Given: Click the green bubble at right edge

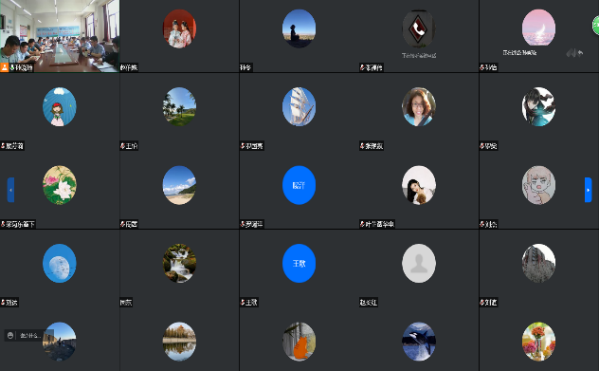Looking at the screenshot, I should [x=596, y=25].
